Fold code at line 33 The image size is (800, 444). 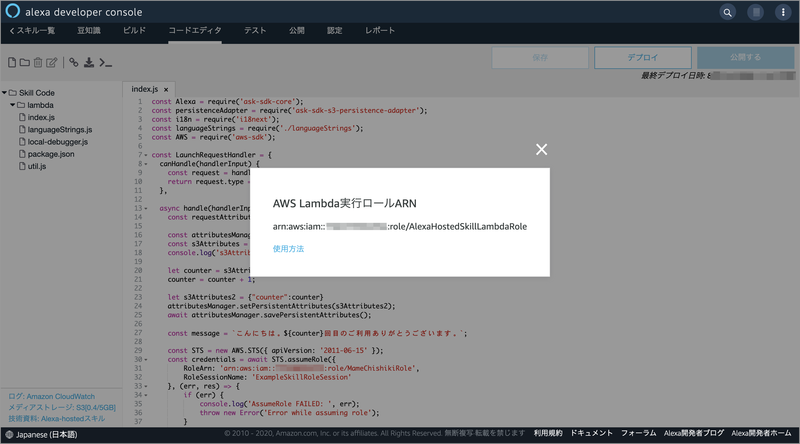pos(146,386)
